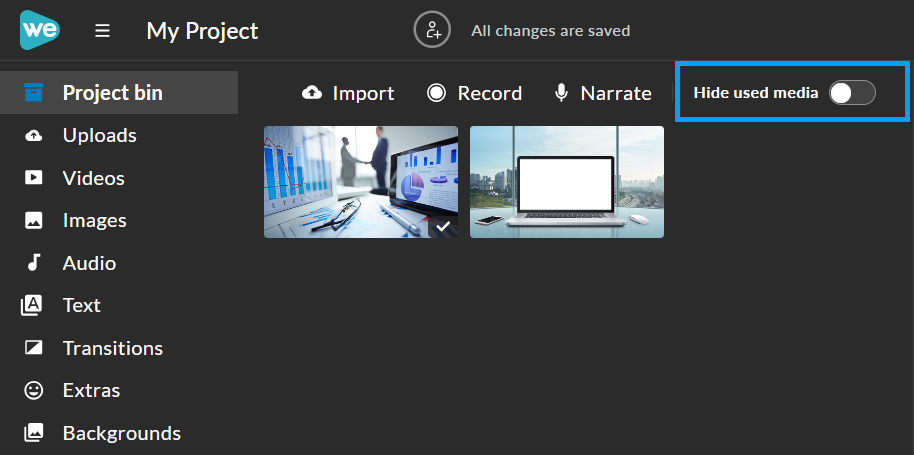Click the Images picture icon
Viewport: 914px width, 455px height.
tap(34, 220)
